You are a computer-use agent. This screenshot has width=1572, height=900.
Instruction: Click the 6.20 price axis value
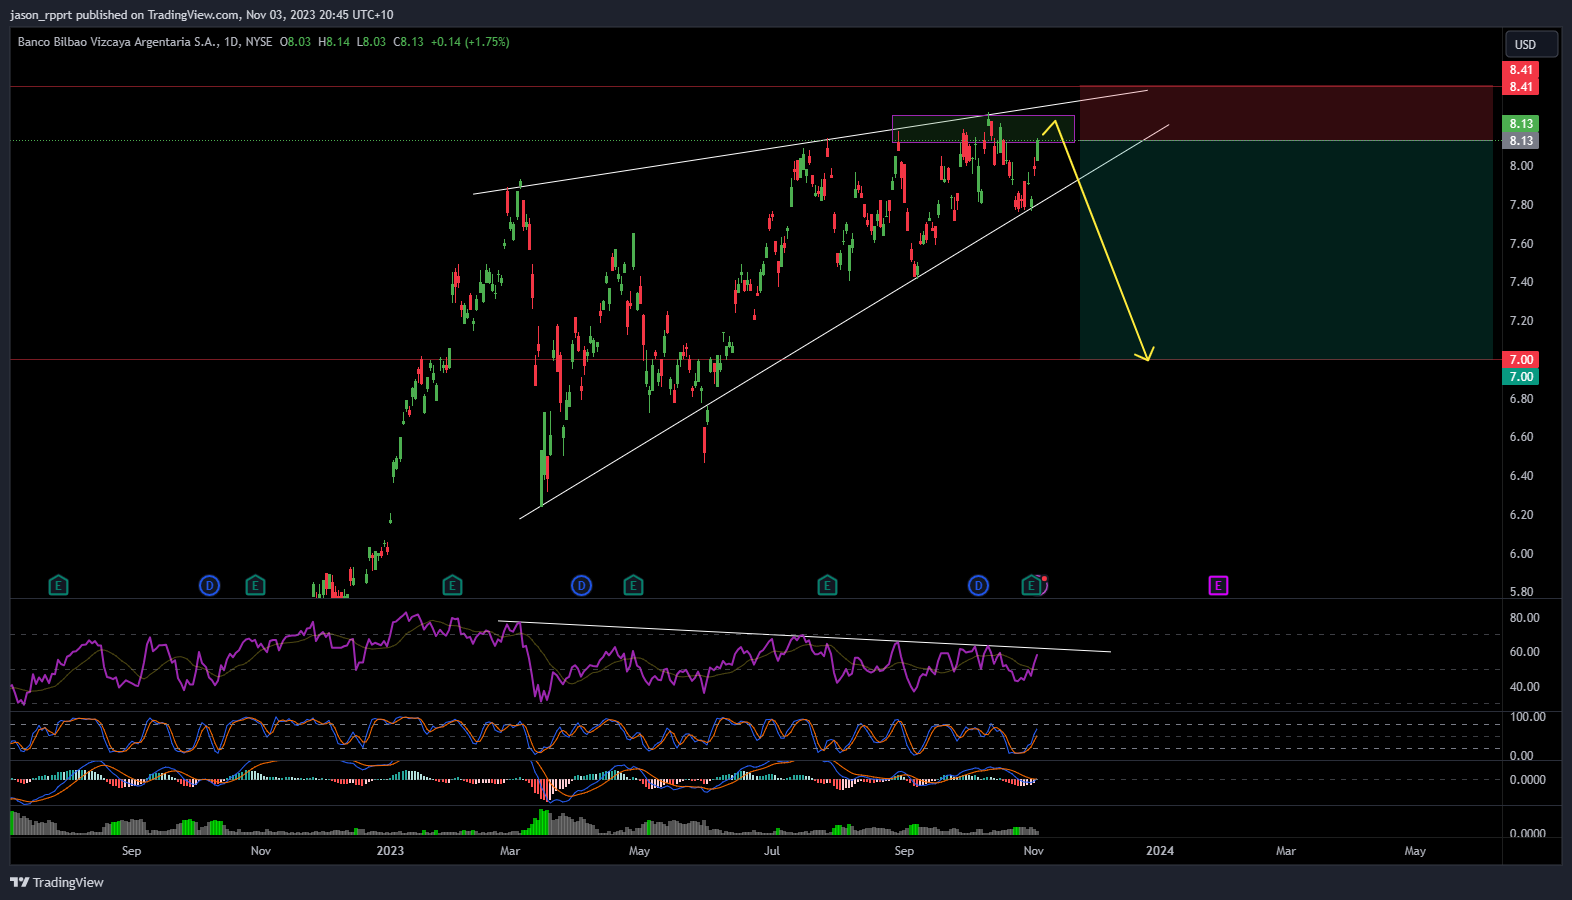pyautogui.click(x=1521, y=515)
